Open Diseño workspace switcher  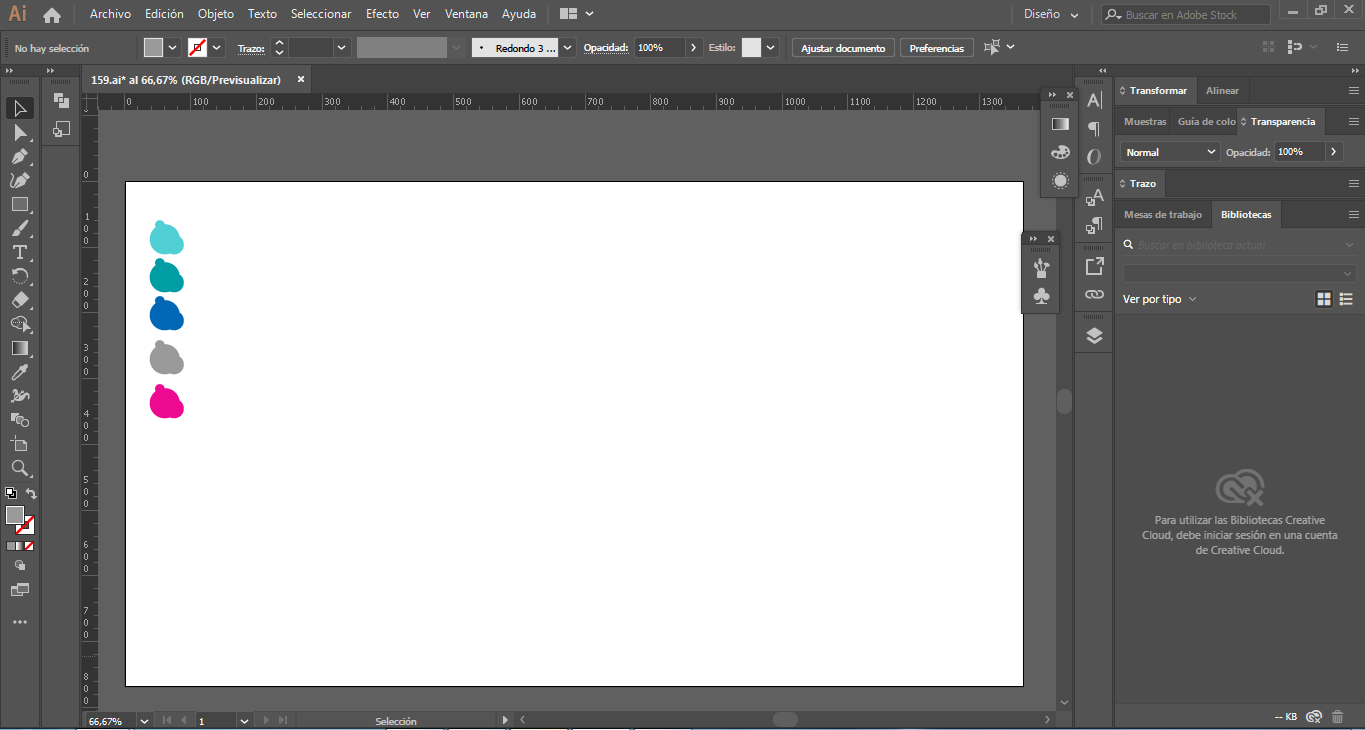click(x=1051, y=15)
